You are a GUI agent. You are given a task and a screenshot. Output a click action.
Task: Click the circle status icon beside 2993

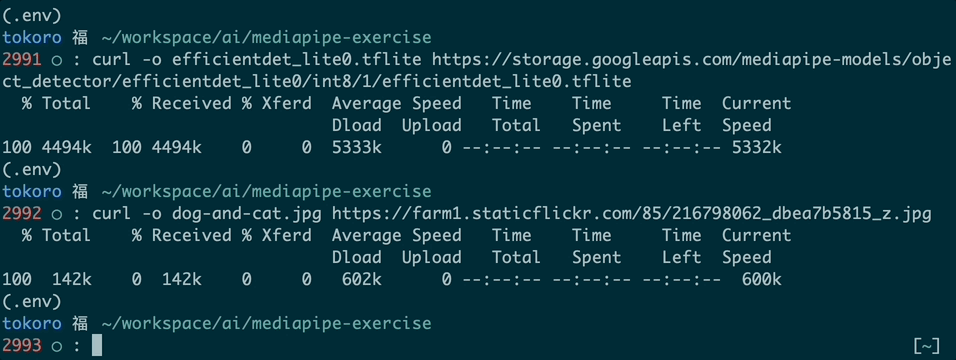coord(57,347)
